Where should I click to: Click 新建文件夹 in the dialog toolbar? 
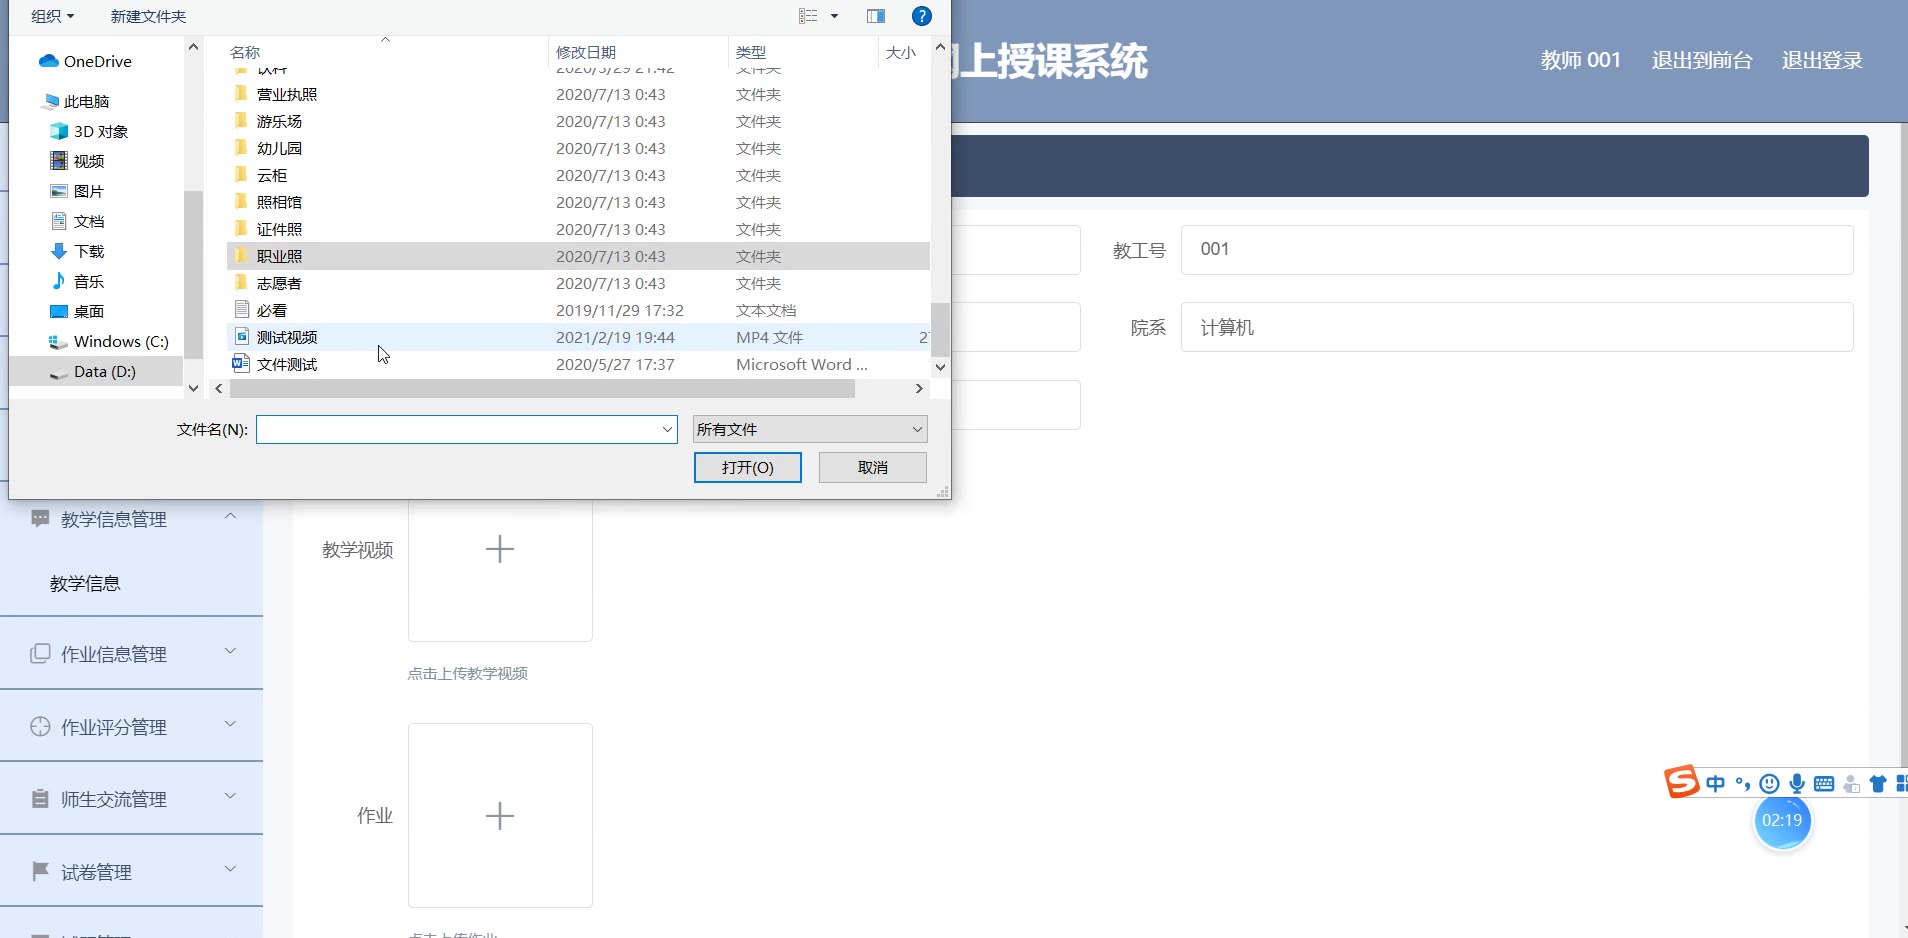click(x=148, y=16)
